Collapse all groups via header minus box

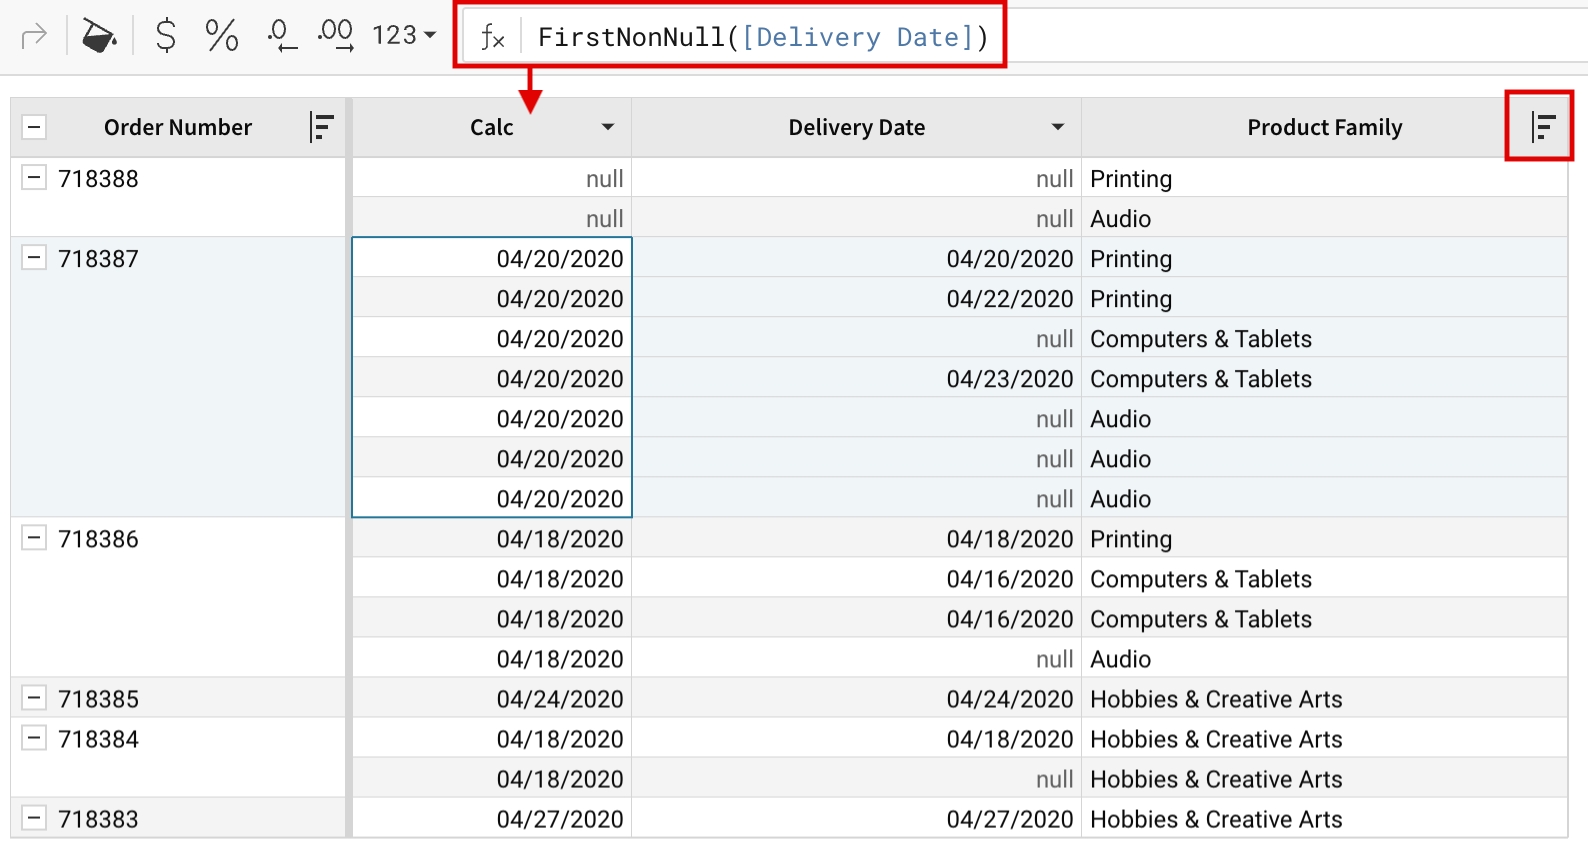point(34,127)
